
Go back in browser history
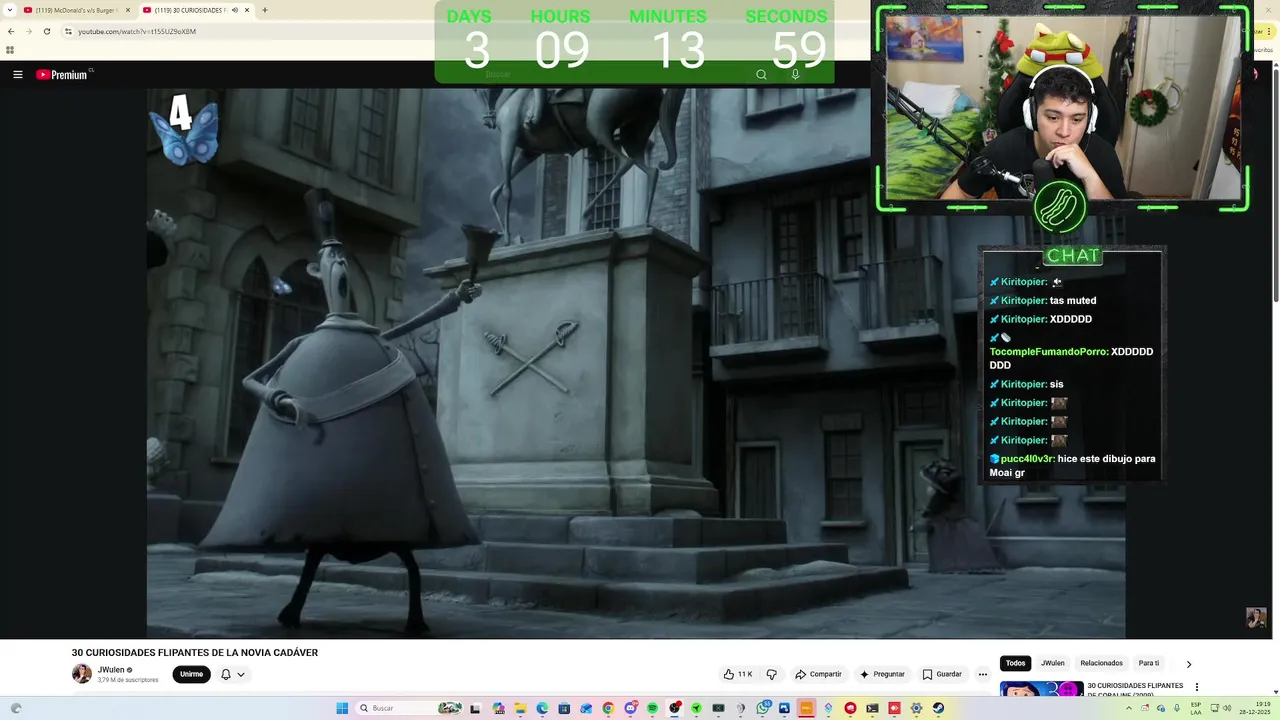(11, 31)
